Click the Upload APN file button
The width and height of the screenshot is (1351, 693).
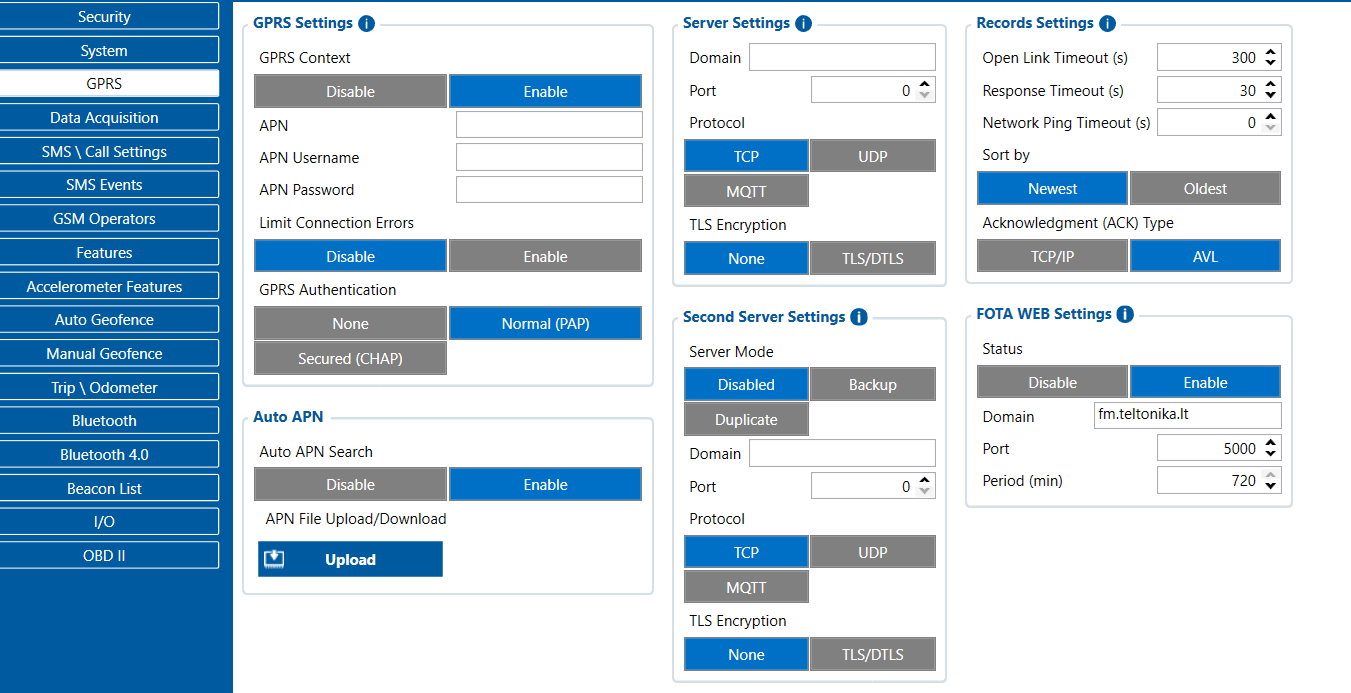350,559
